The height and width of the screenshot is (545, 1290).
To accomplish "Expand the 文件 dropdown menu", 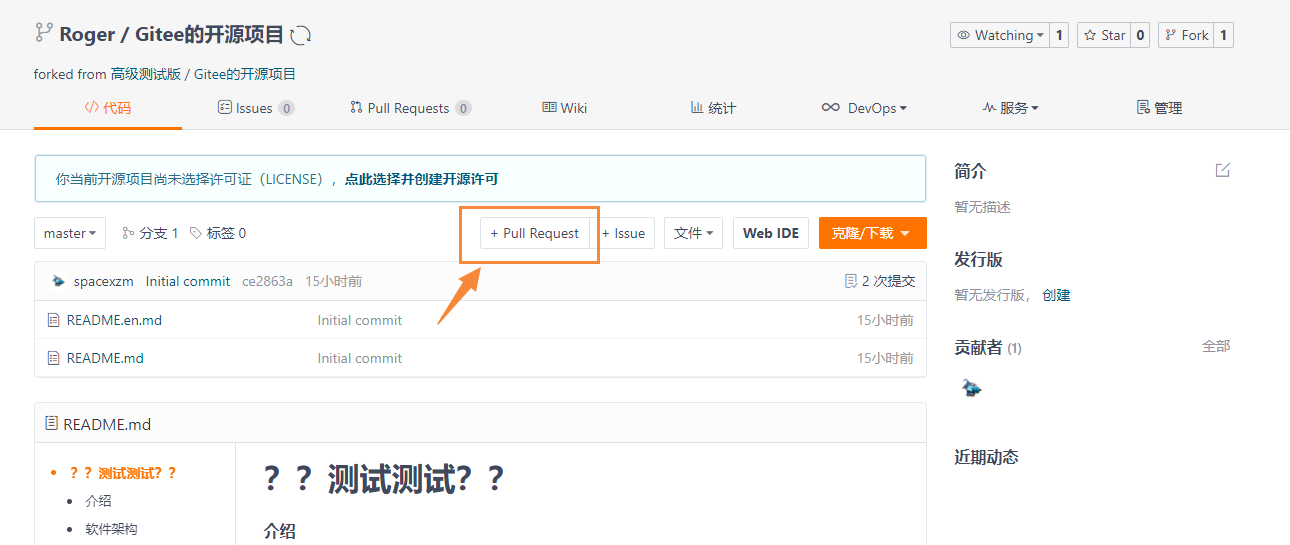I will (693, 233).
